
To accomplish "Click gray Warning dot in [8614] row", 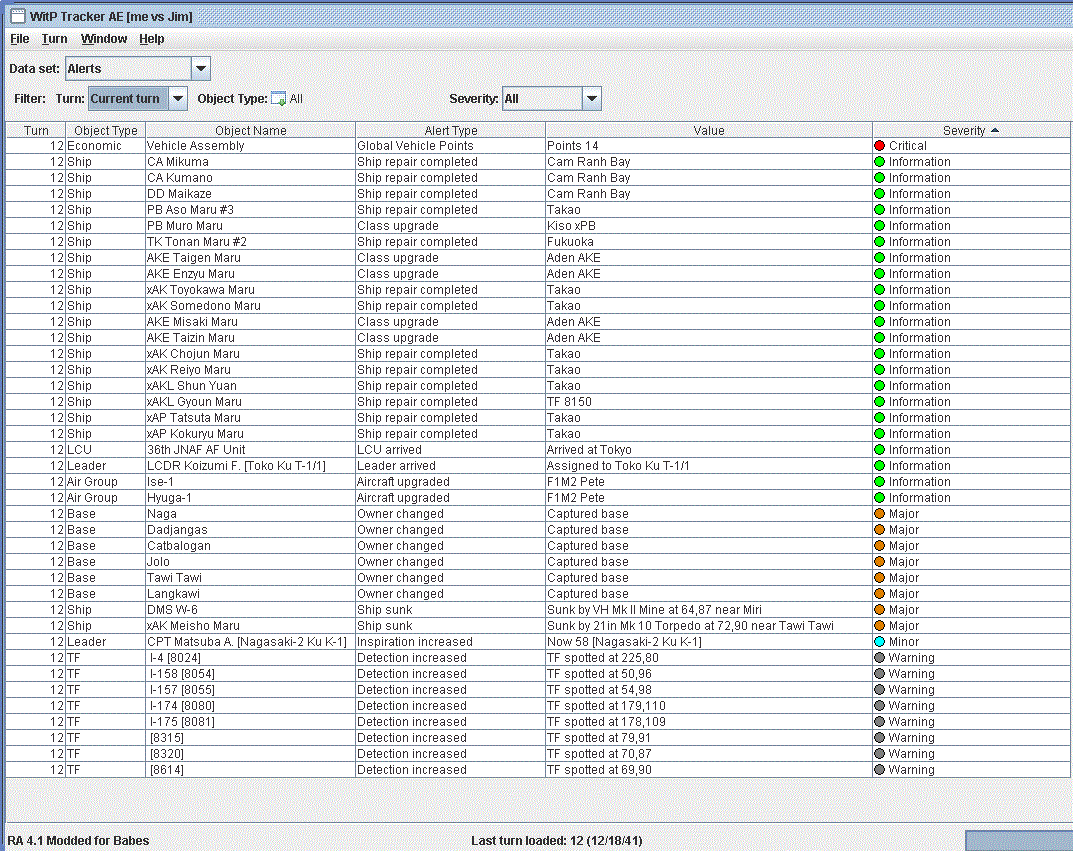I will [880, 770].
